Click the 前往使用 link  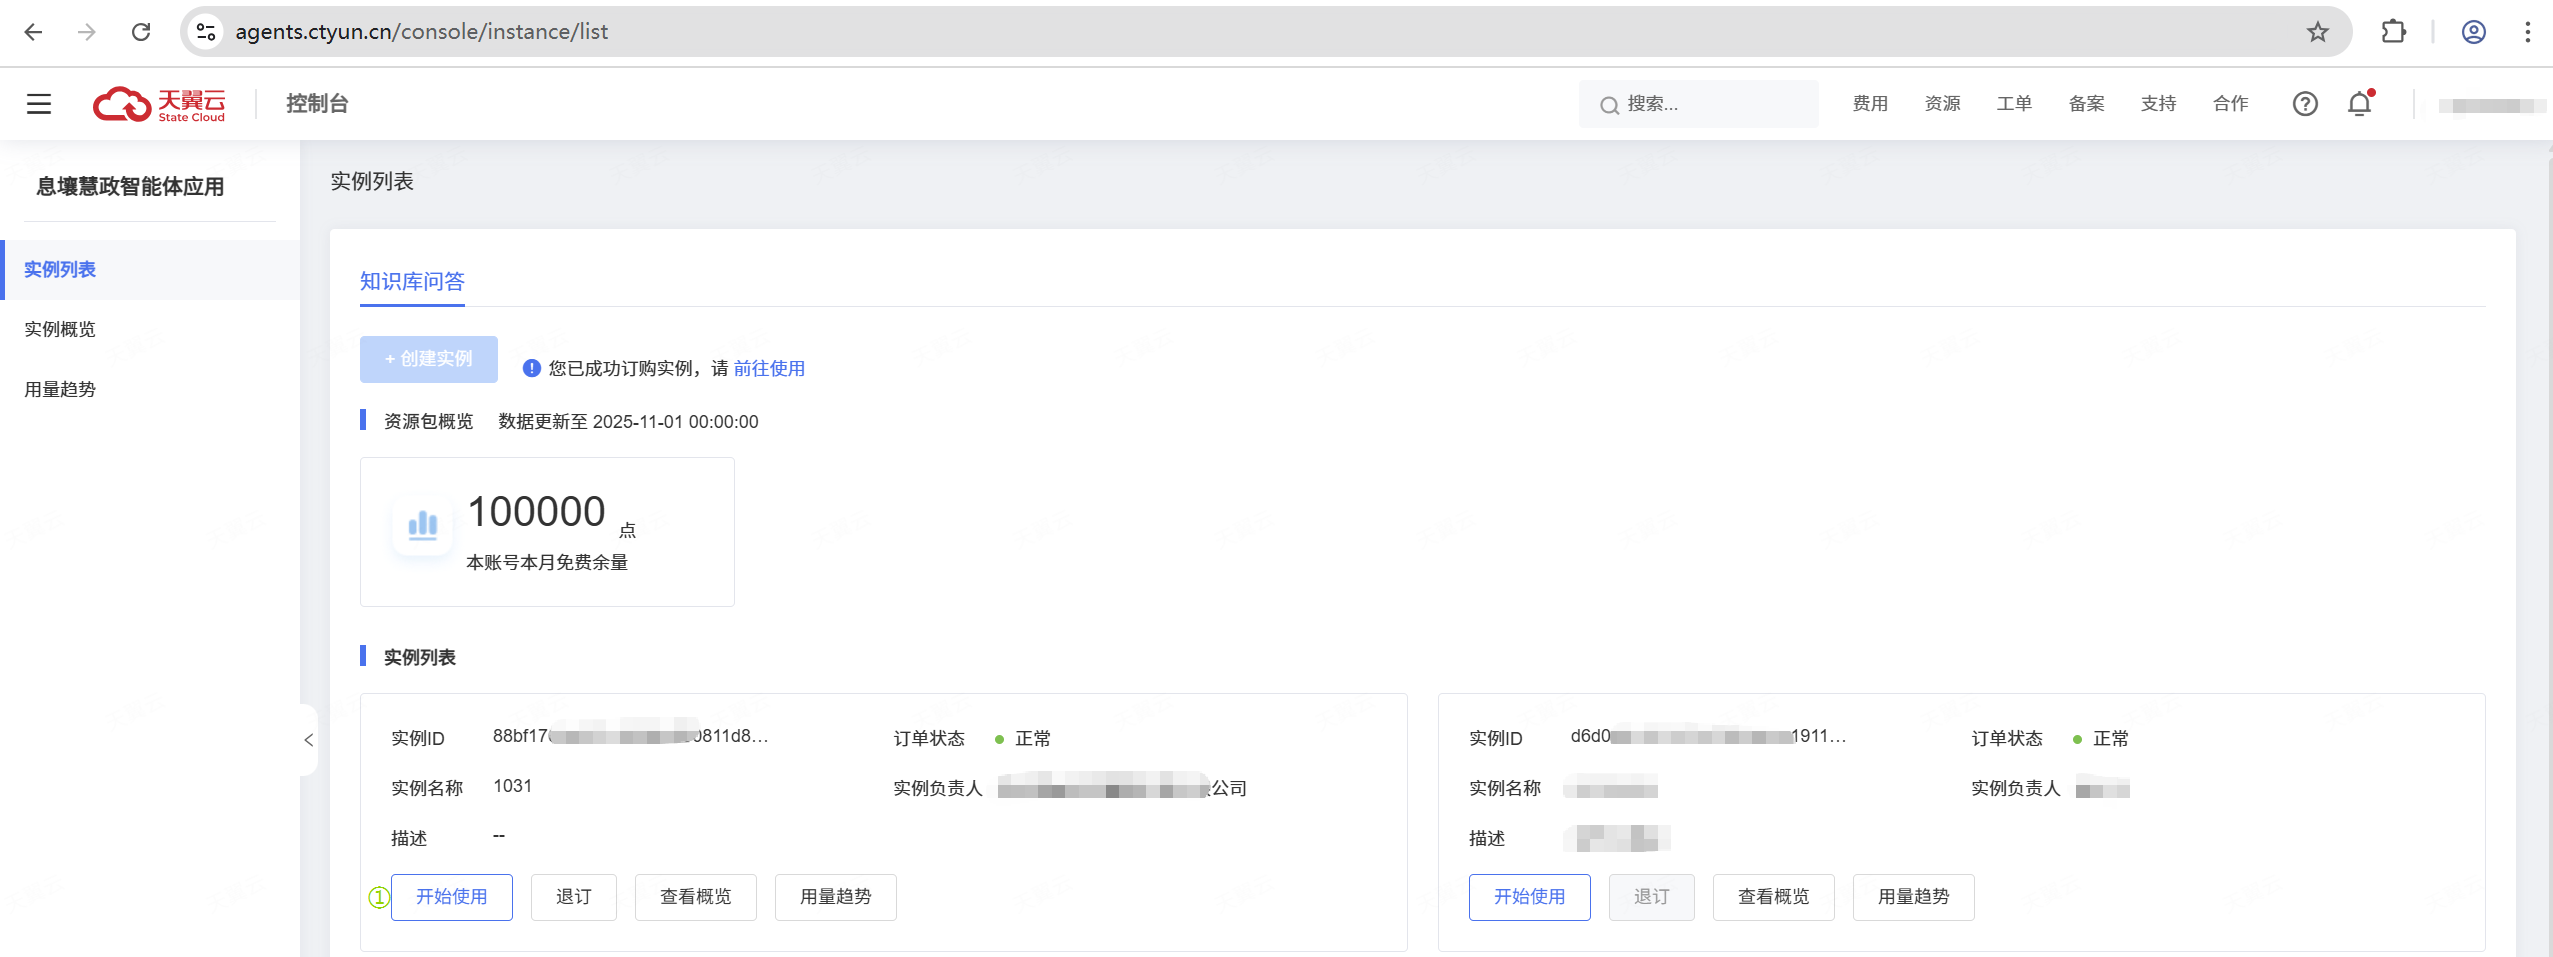click(x=768, y=369)
